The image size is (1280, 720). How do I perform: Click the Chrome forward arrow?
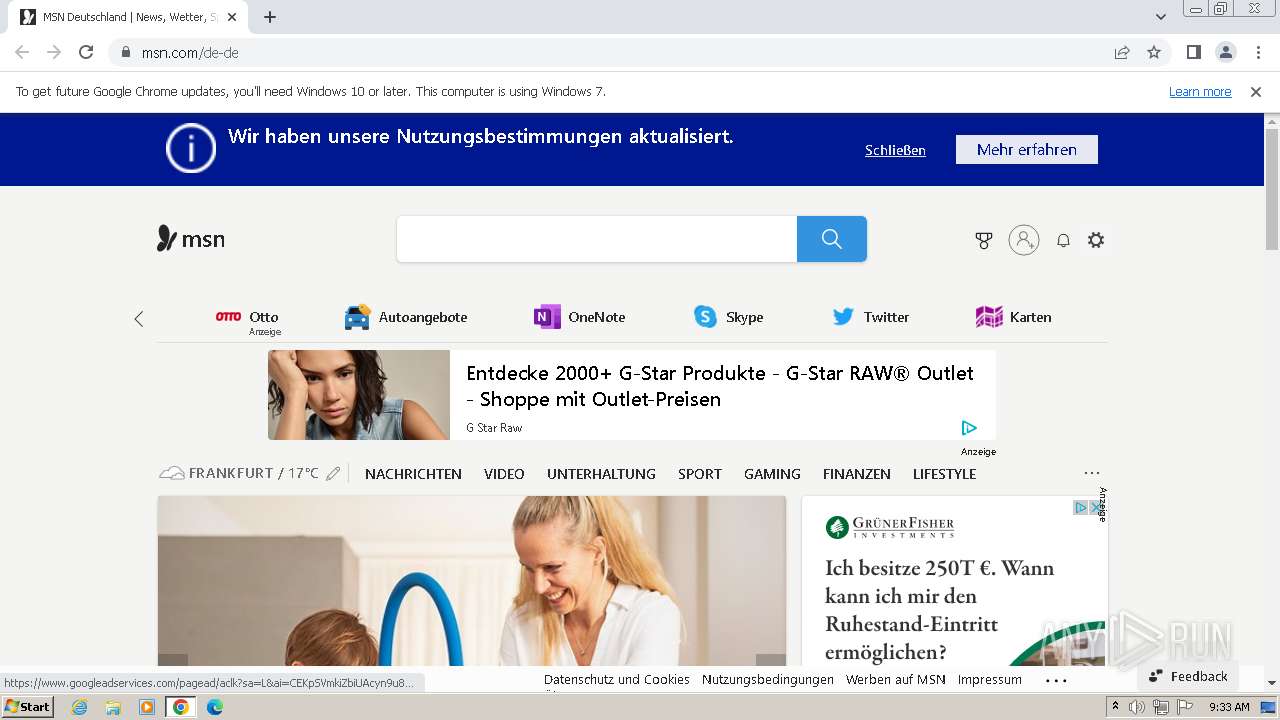tap(54, 52)
